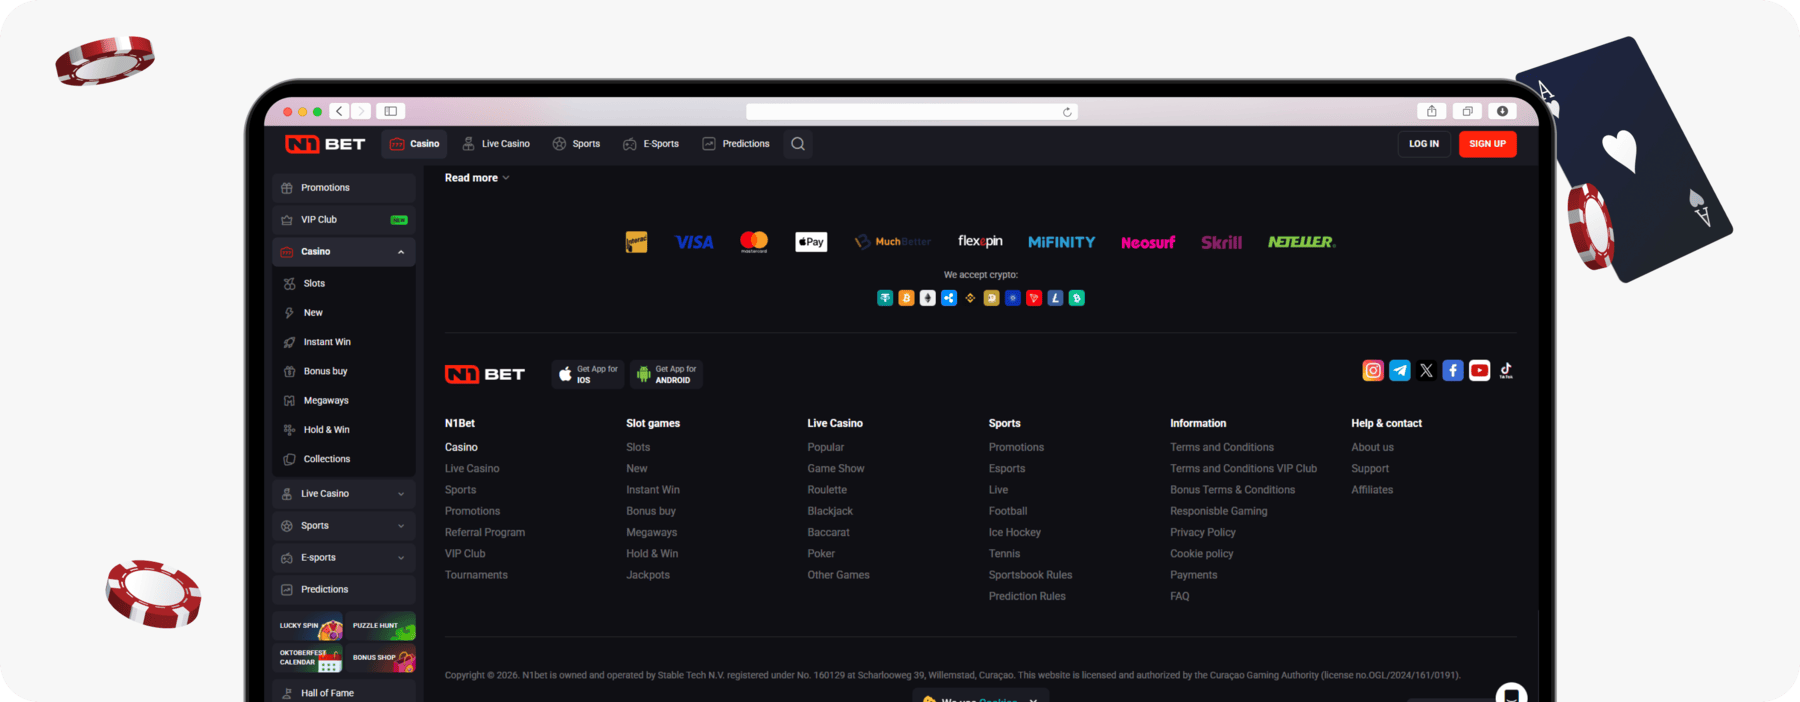Open the Live Casino top navigation tab
The image size is (1800, 702).
coord(496,144)
